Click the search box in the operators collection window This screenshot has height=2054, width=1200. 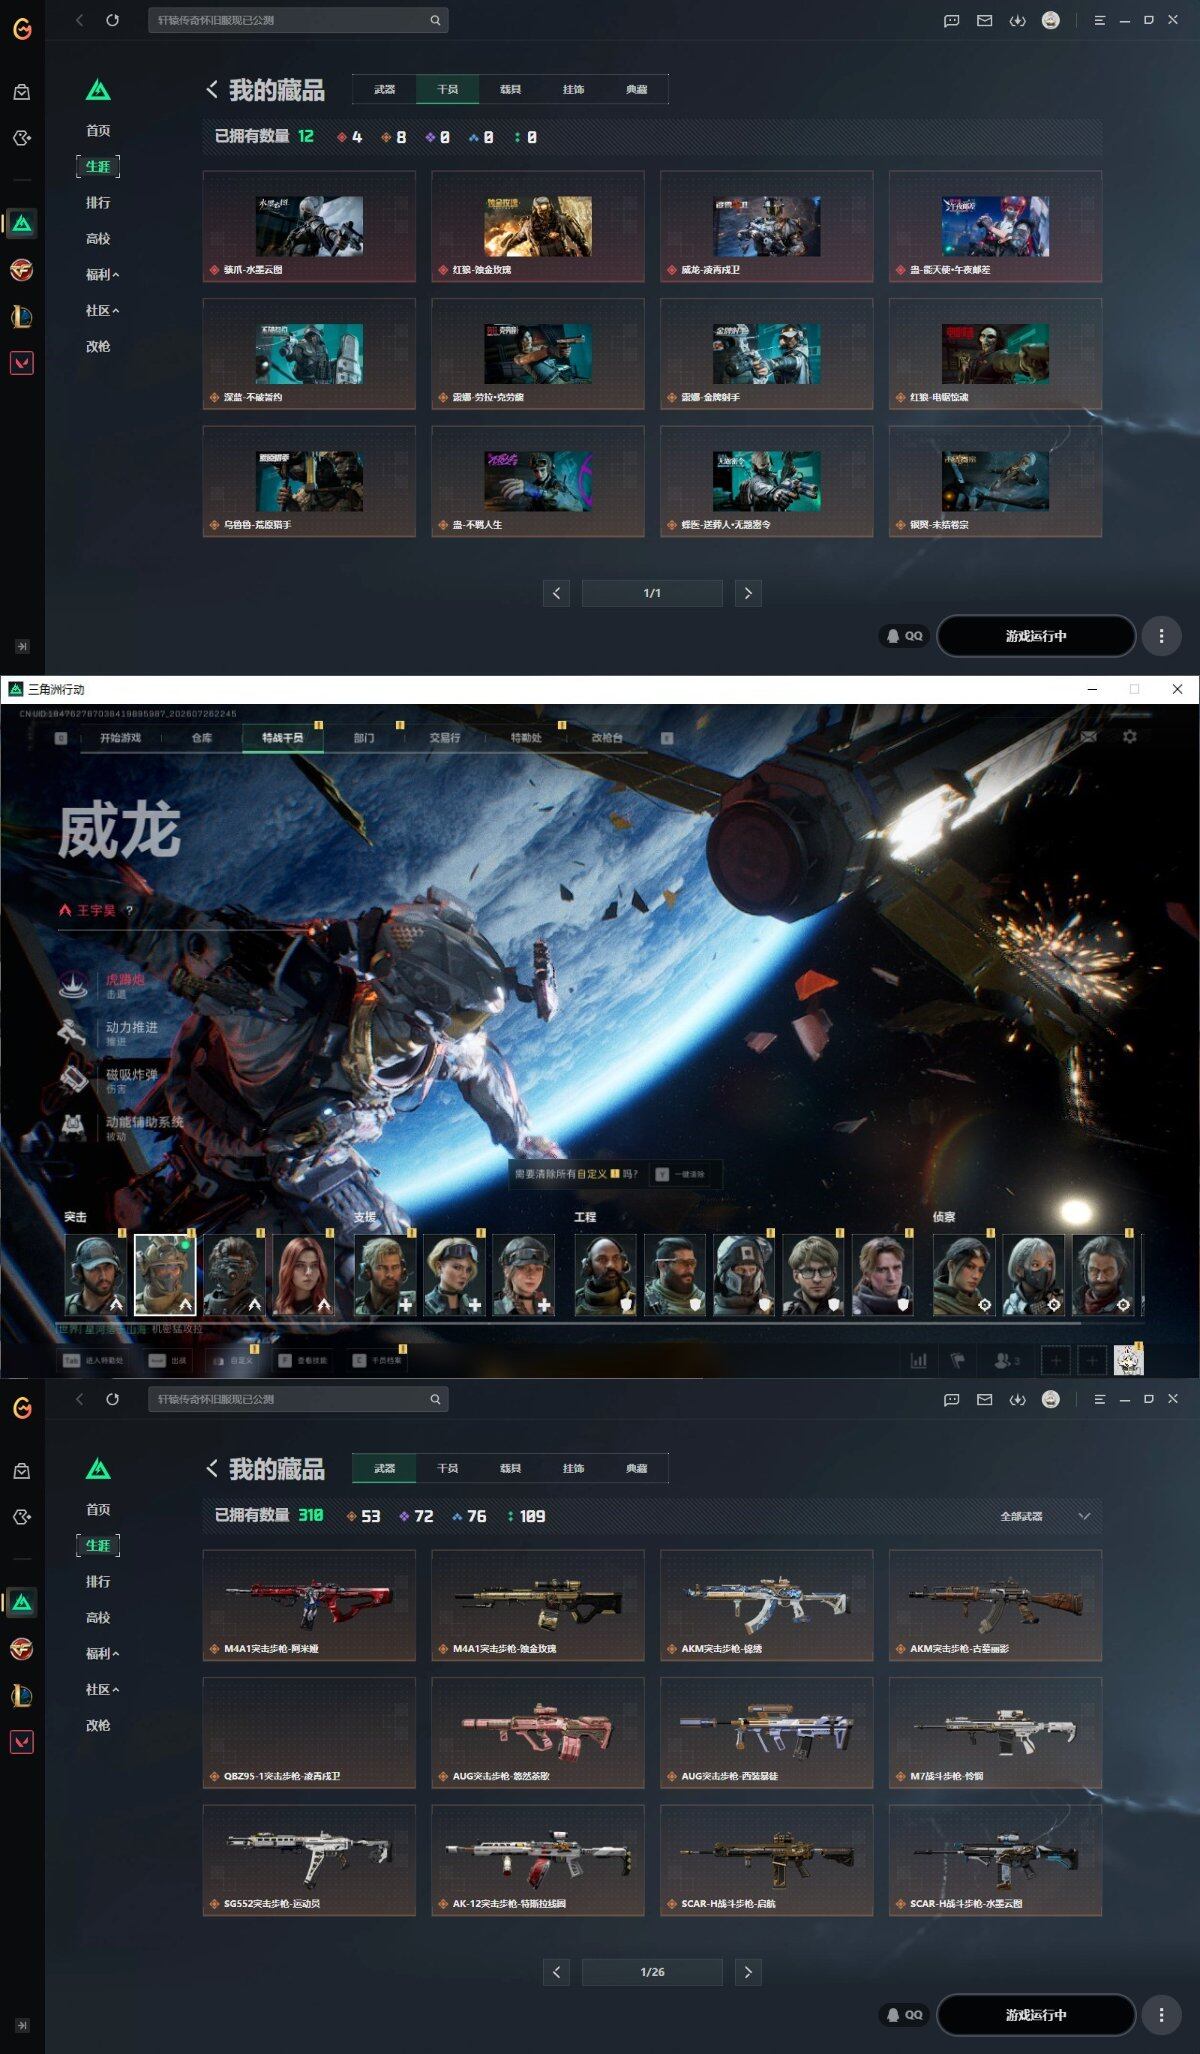(x=298, y=20)
